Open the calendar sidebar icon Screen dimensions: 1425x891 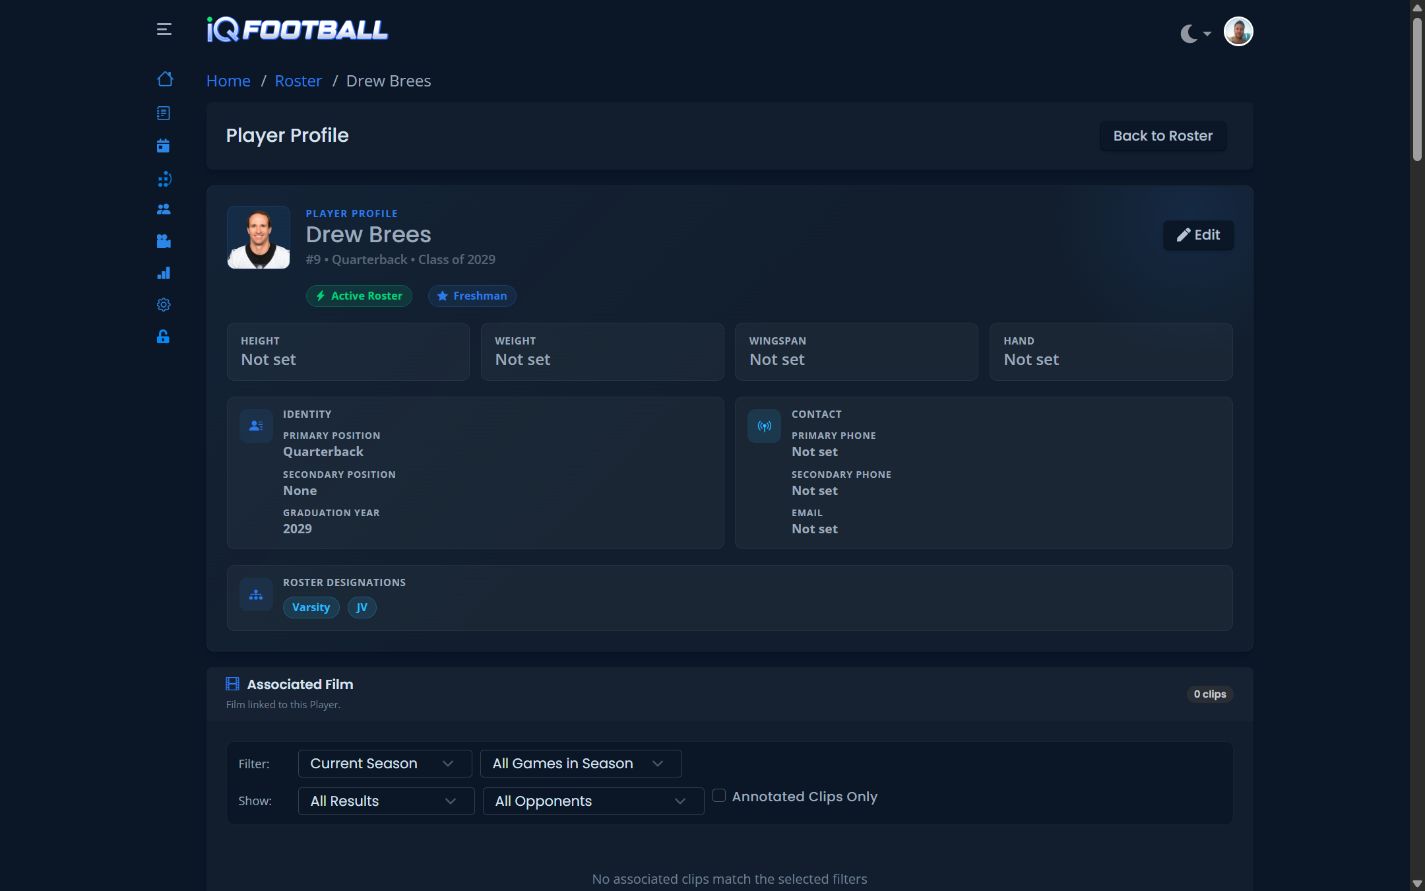pyautogui.click(x=164, y=145)
